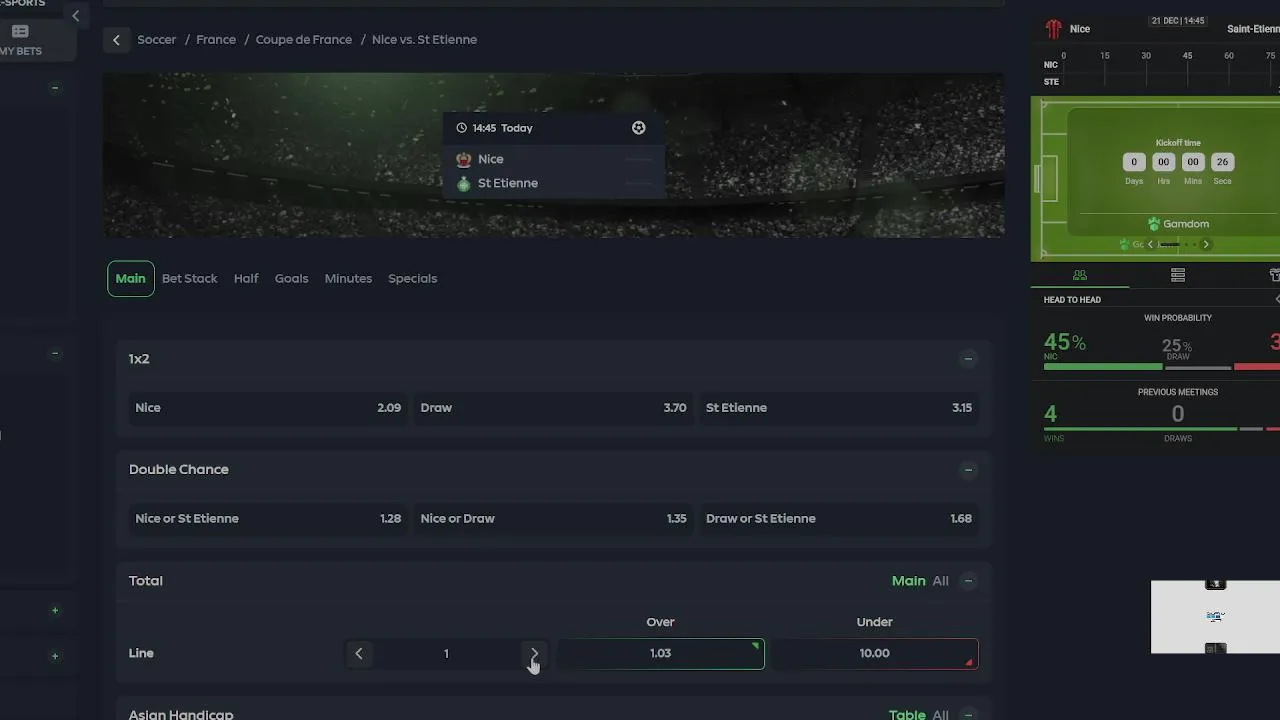This screenshot has height=720, width=1280.
Task: Open standings table icon in widget
Action: tap(1178, 275)
